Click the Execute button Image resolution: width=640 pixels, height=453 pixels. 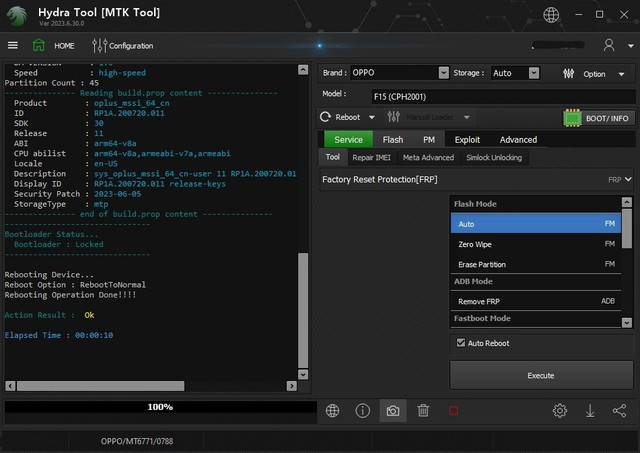(x=541, y=375)
